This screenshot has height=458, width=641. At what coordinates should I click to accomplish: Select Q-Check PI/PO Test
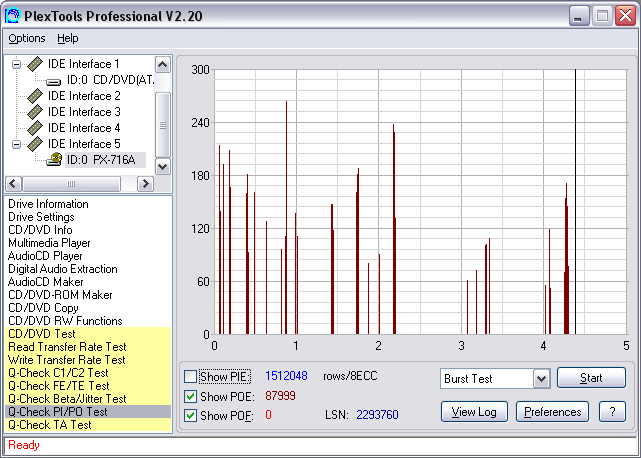click(x=88, y=412)
